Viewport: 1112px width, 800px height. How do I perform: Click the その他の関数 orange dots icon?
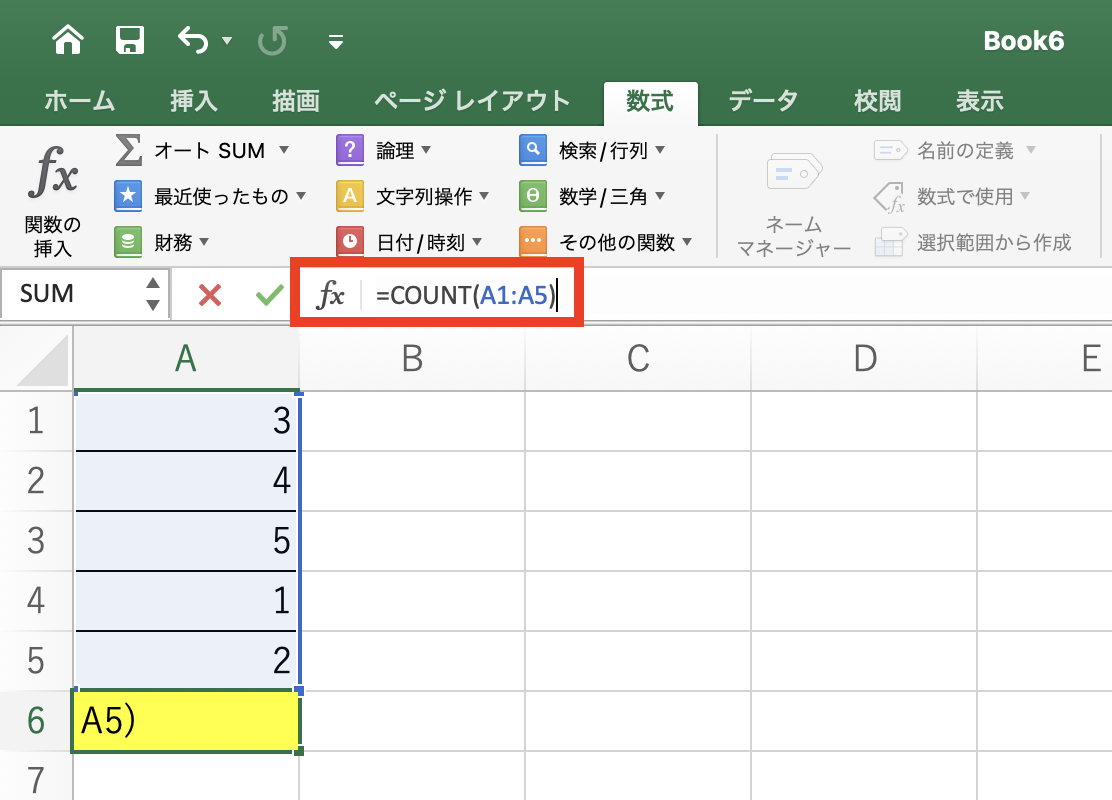point(533,242)
